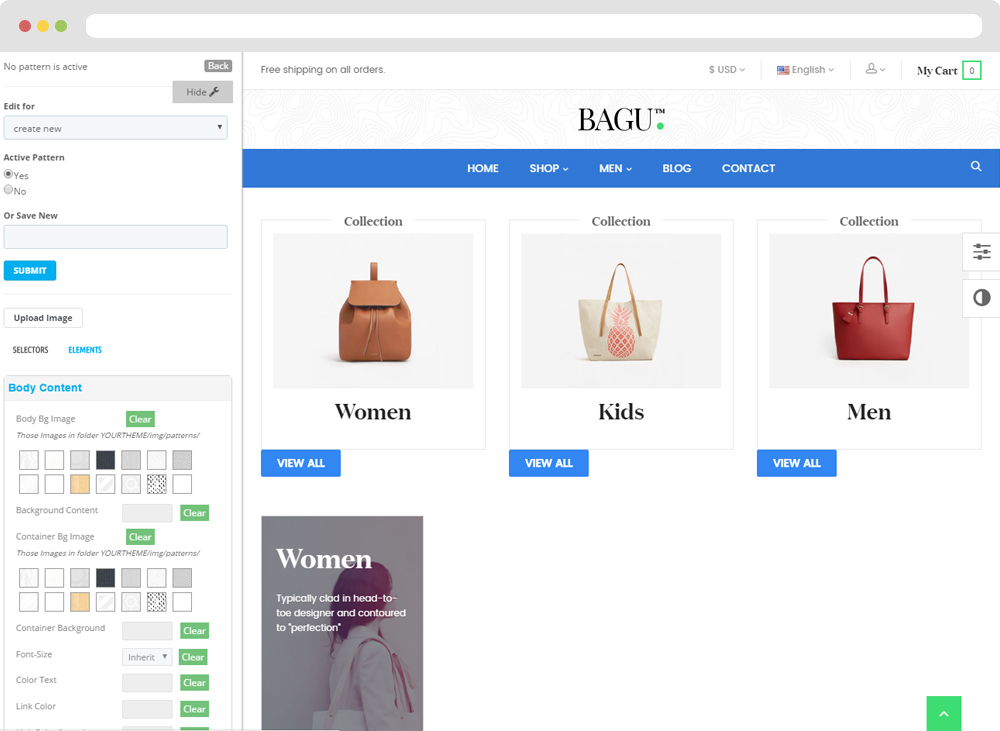Click the Color Text color field
The width and height of the screenshot is (1000, 731).
[x=147, y=683]
